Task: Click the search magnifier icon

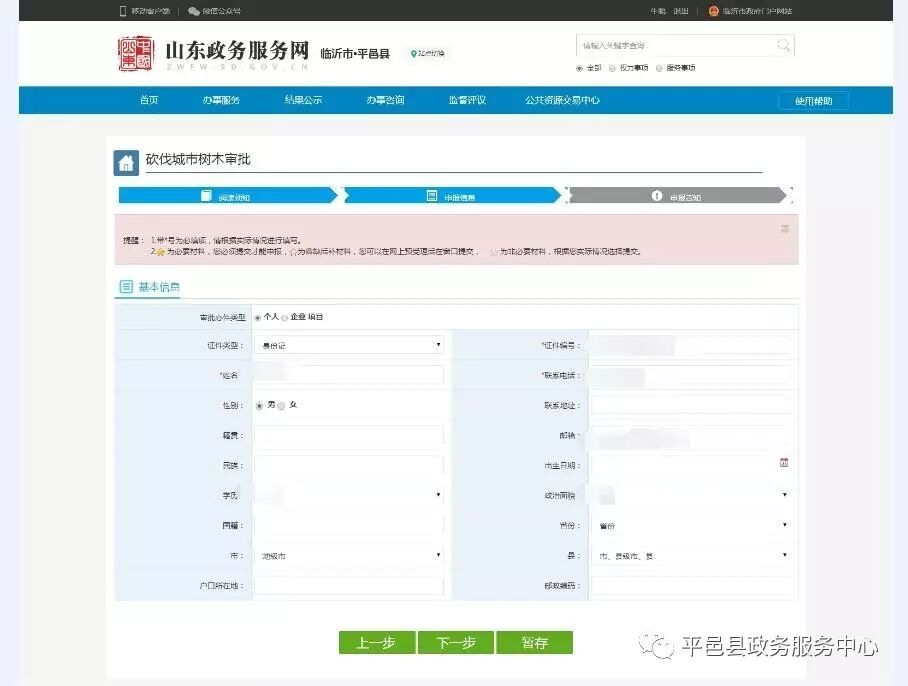Action: (783, 45)
